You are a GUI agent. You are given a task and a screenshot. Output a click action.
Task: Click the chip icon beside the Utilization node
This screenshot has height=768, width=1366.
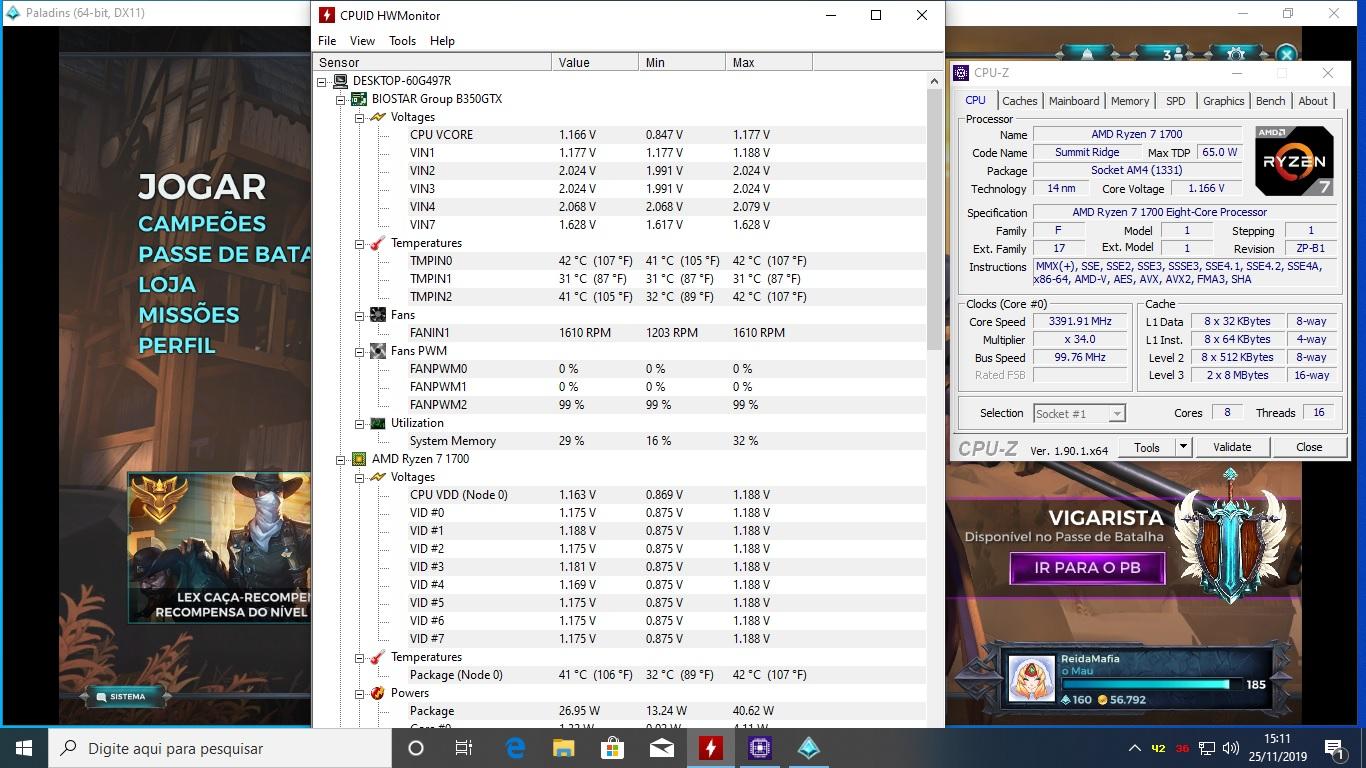378,423
